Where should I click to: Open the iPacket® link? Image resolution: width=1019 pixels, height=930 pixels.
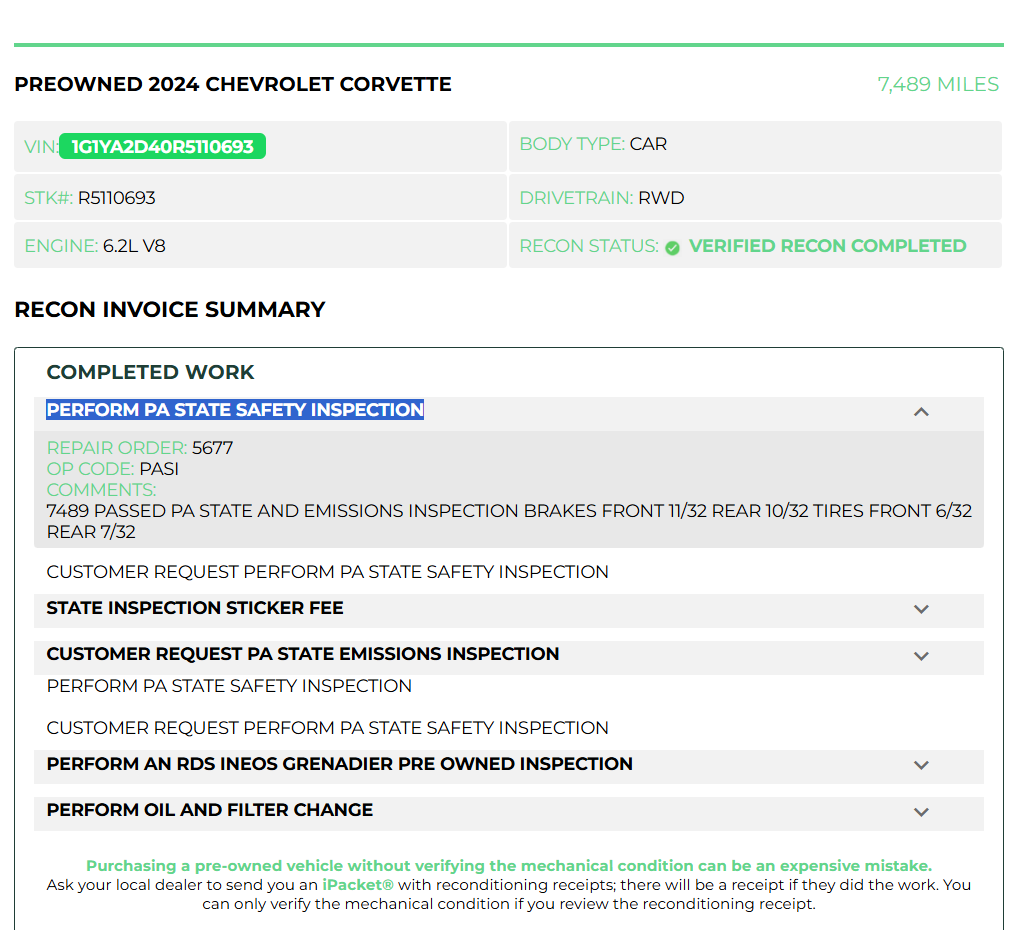tap(358, 885)
